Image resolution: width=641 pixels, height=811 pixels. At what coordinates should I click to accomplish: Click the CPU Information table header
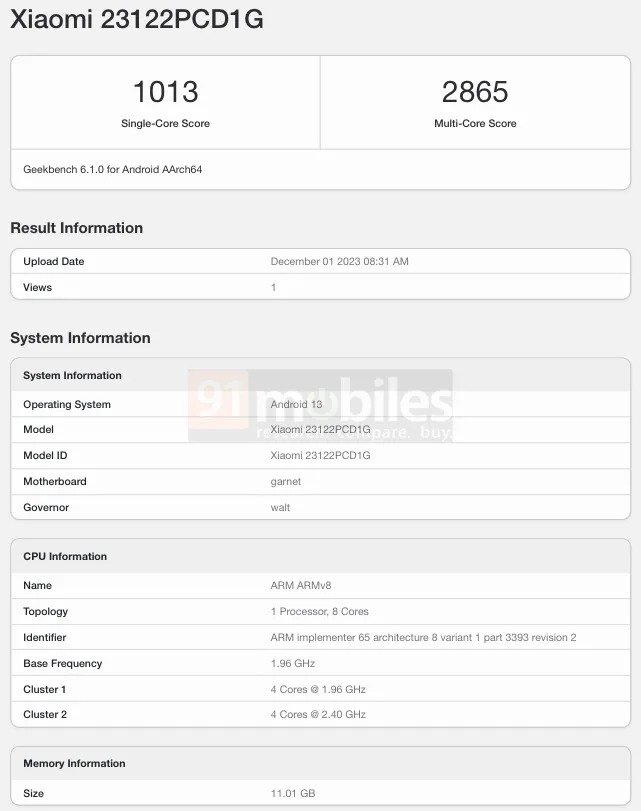pos(65,557)
